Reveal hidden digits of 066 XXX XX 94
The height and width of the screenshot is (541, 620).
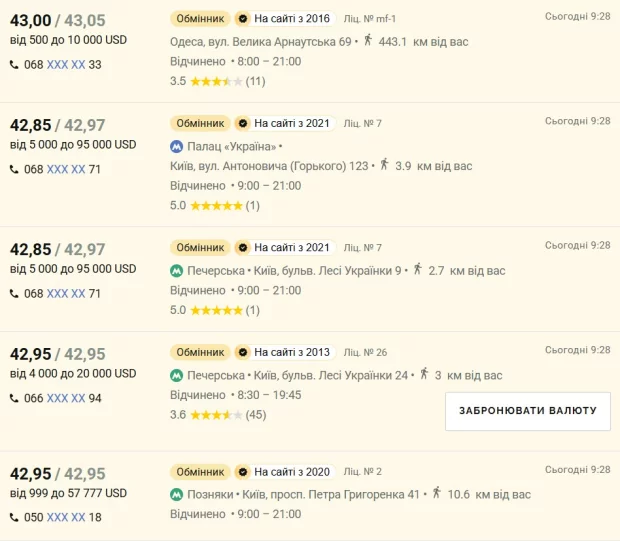[66, 398]
